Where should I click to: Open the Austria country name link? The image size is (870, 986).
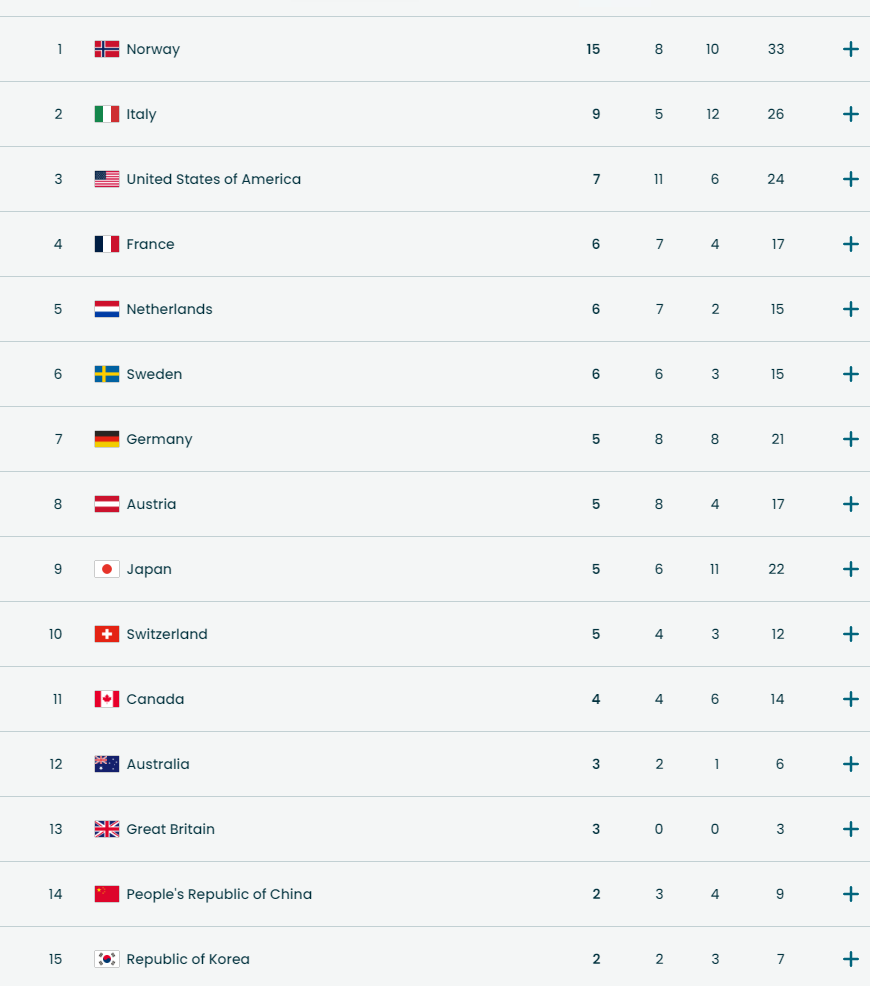[x=151, y=504]
